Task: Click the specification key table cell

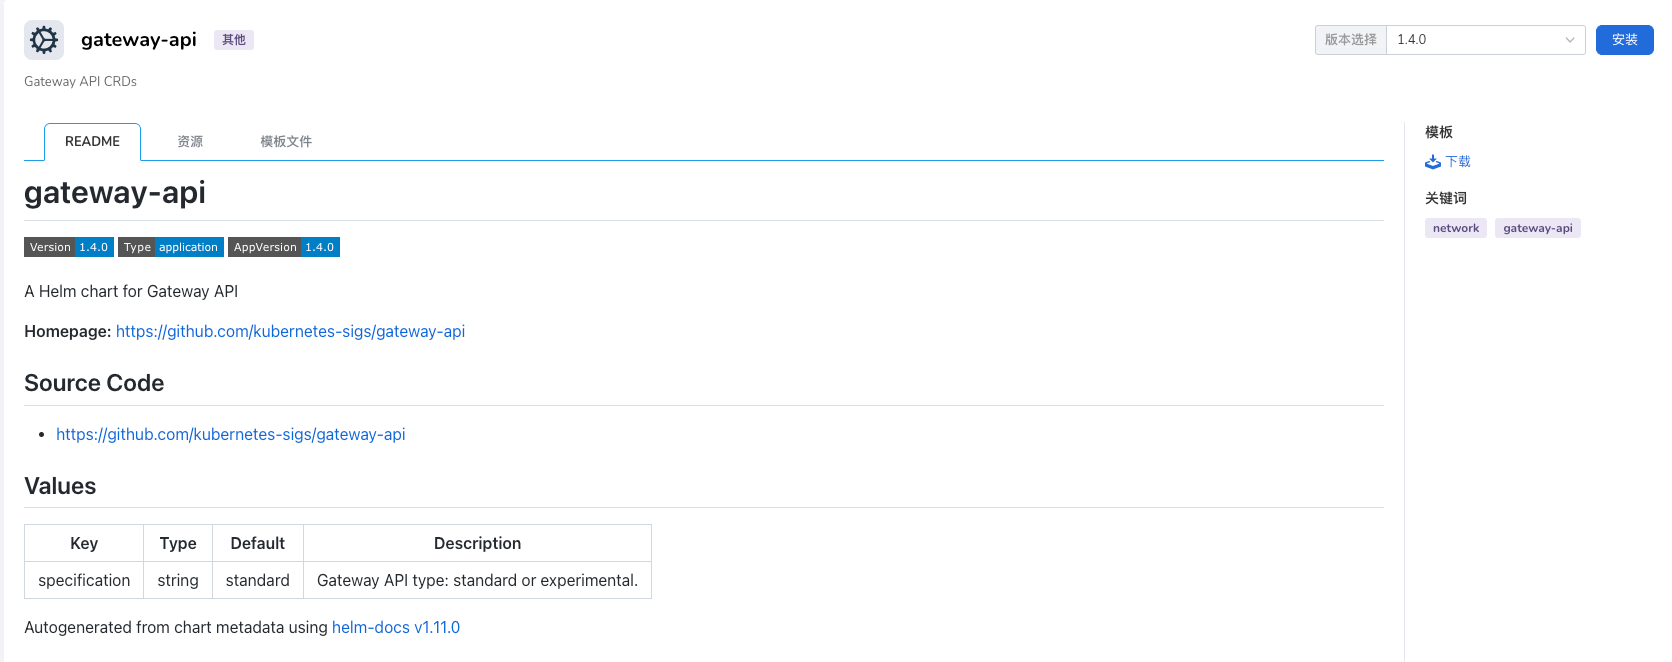Action: (84, 580)
